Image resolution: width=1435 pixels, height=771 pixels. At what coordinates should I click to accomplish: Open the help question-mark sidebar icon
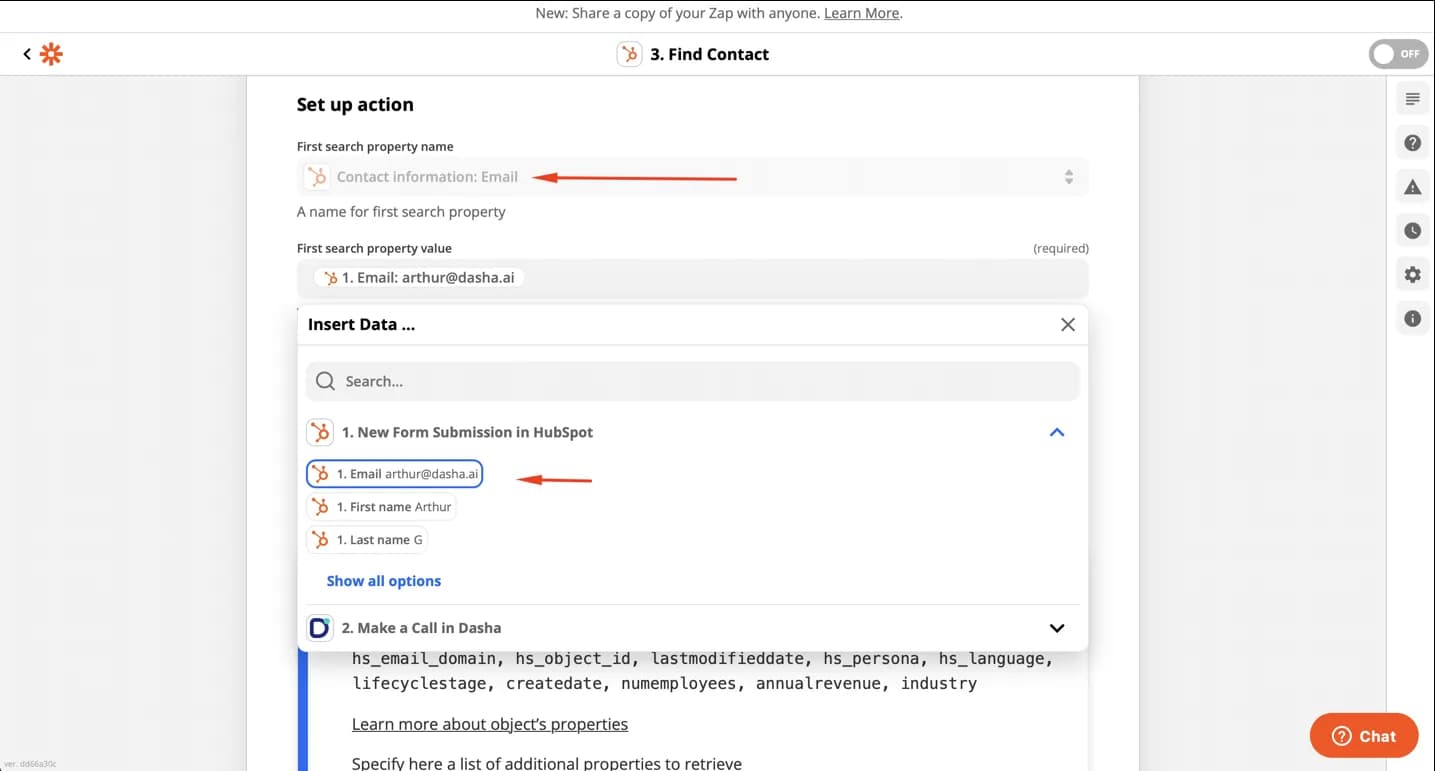point(1412,143)
